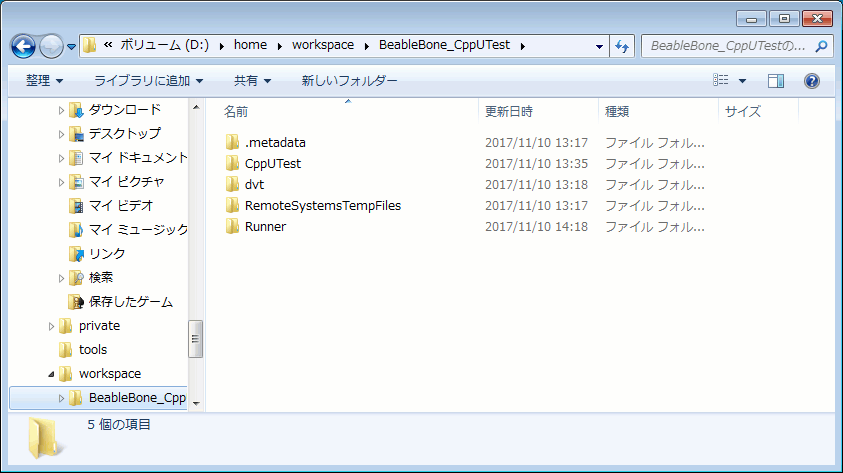
Task: Click the magnifier search icon
Action: click(x=821, y=46)
